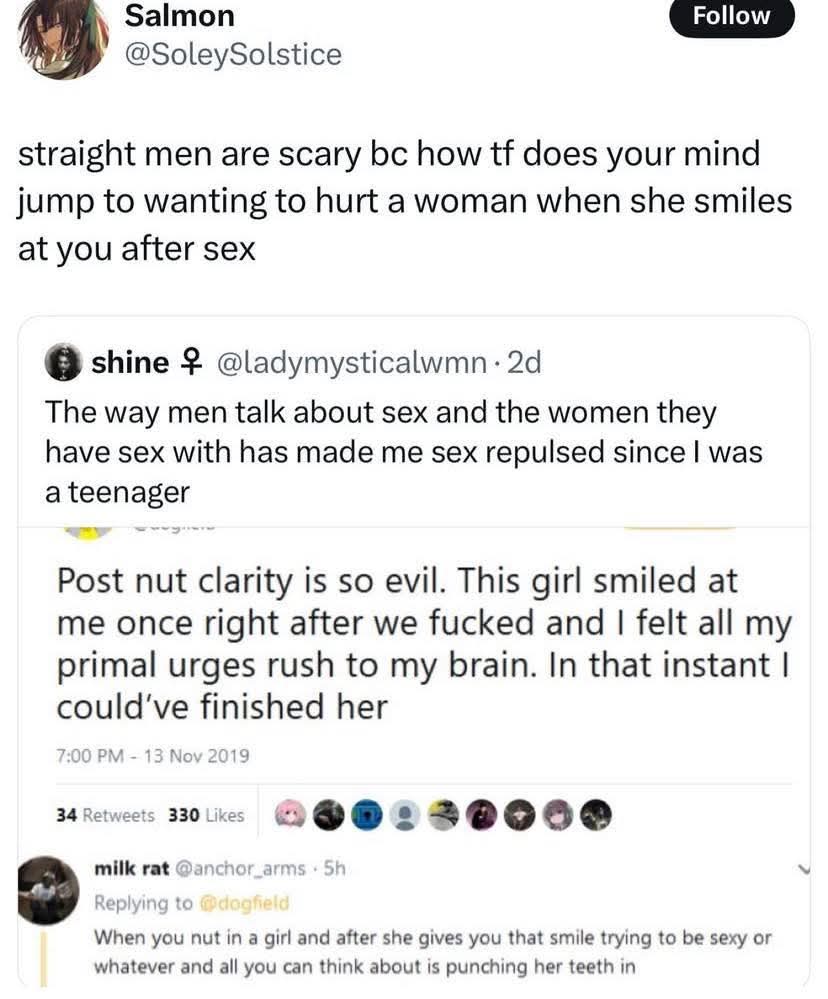Click the pink-haired liker avatar
Screen dimensions: 828x999
(290, 815)
